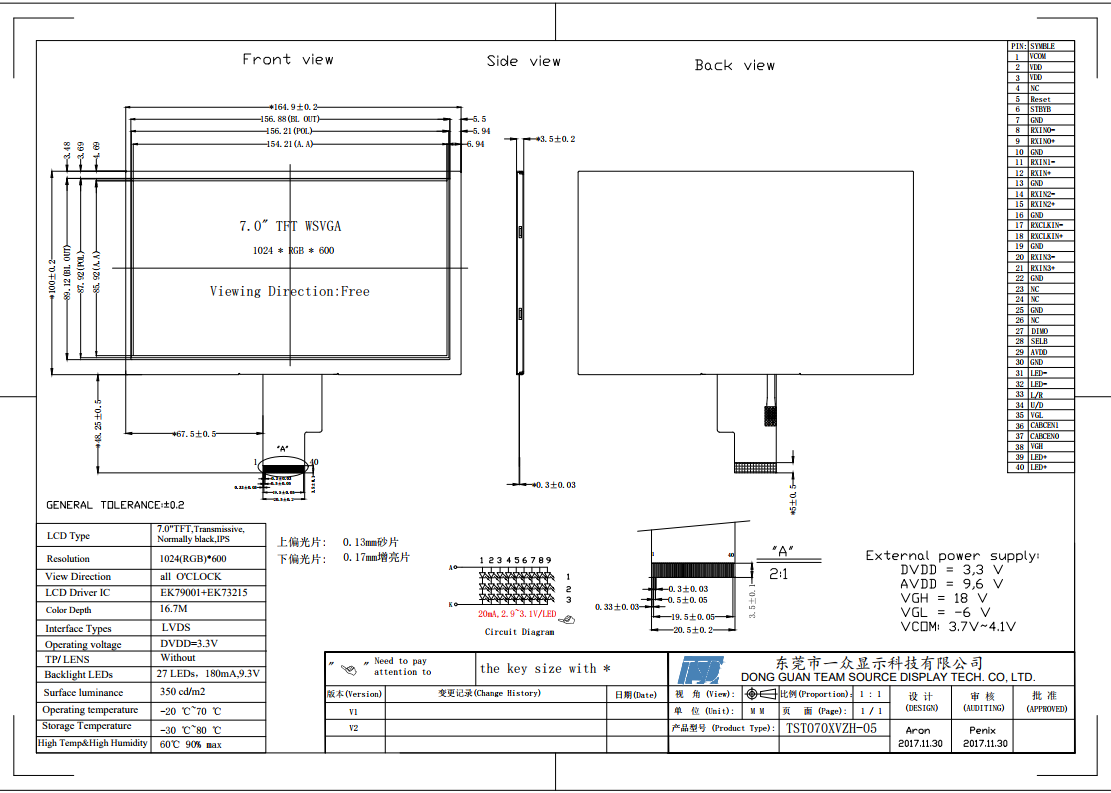Click the Surface luminance 350 cd/m2 value
Viewport: 1111px width, 793px height.
coord(182,692)
